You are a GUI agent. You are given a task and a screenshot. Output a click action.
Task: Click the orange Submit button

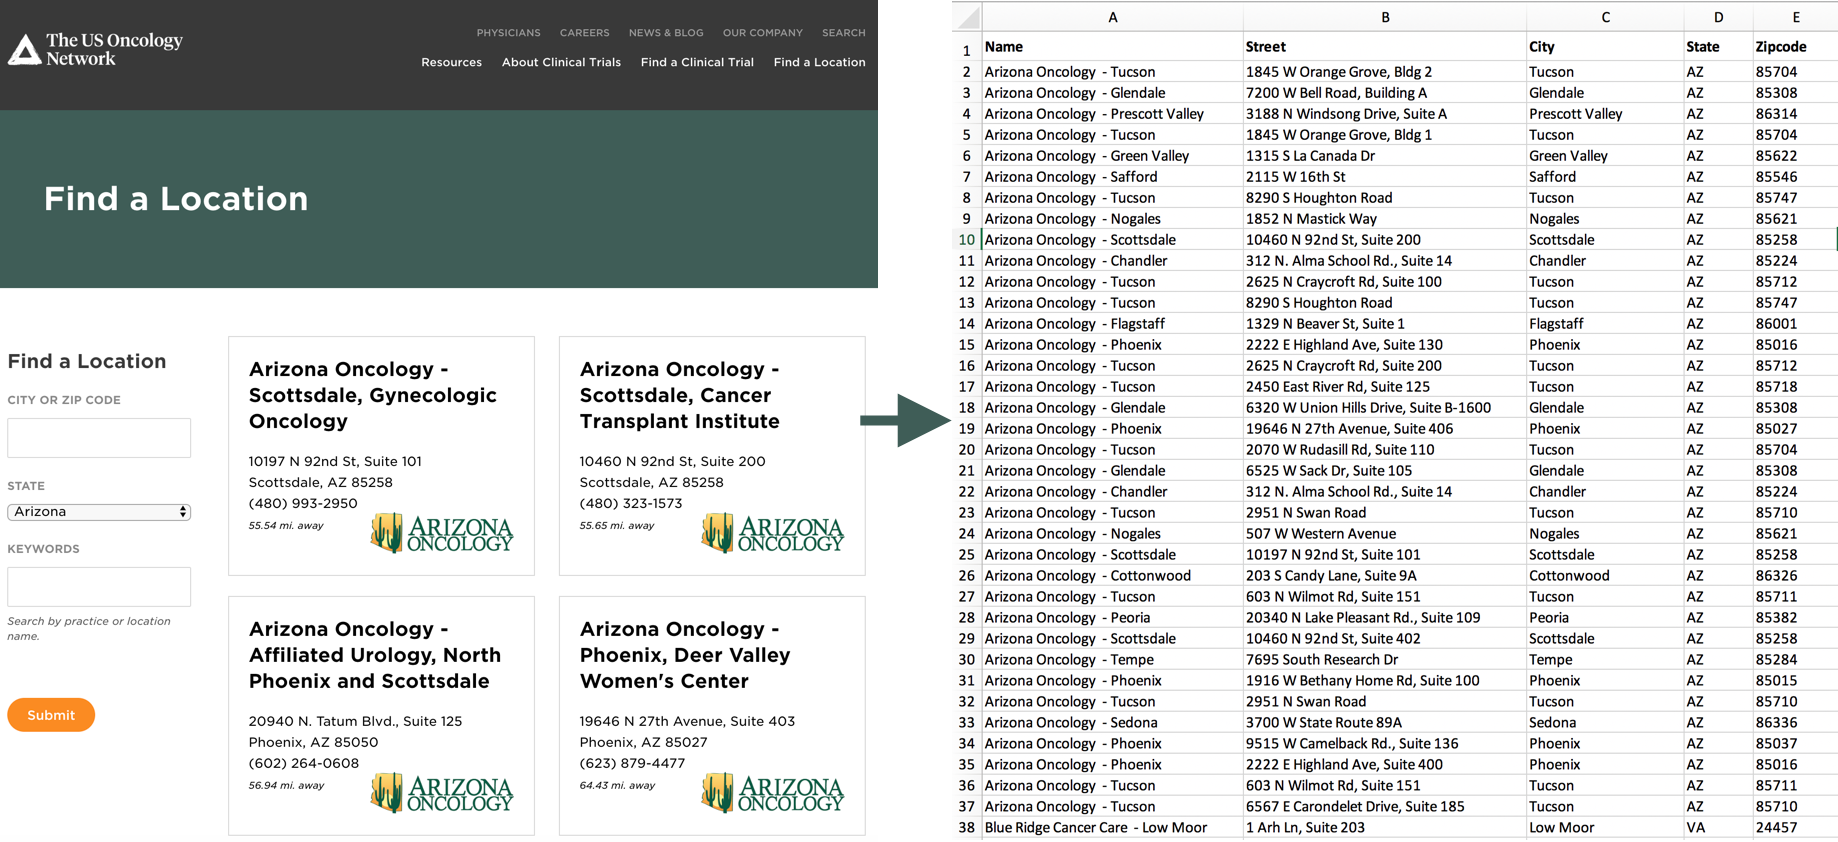click(51, 715)
